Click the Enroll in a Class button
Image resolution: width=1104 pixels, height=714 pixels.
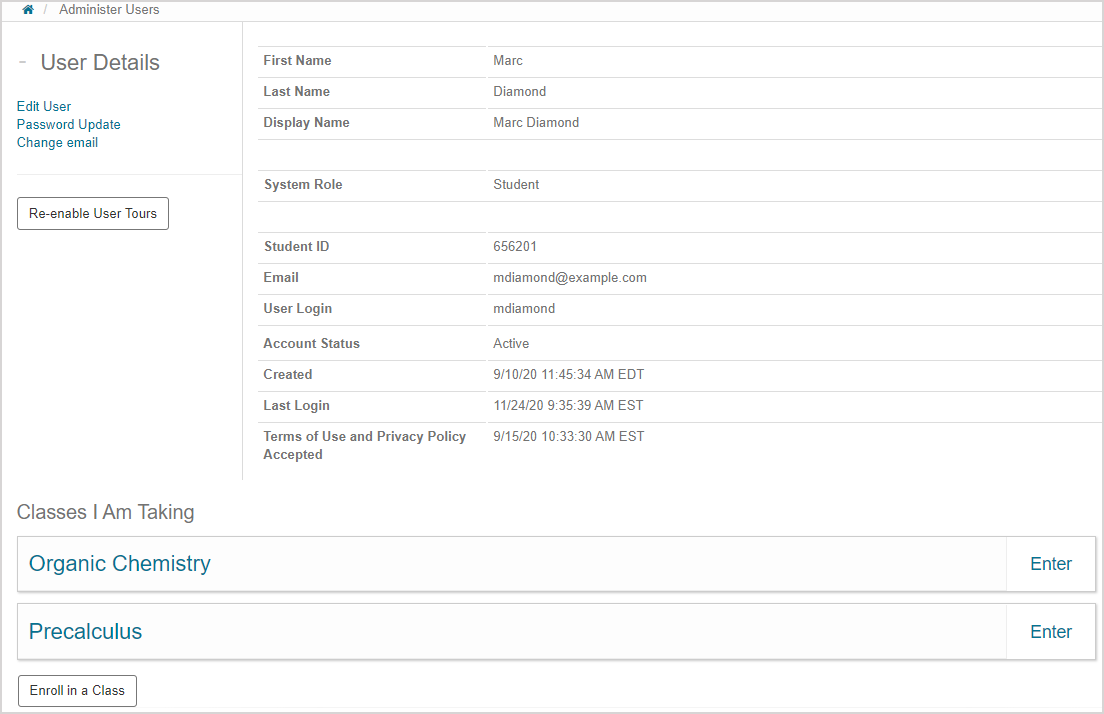coord(76,690)
